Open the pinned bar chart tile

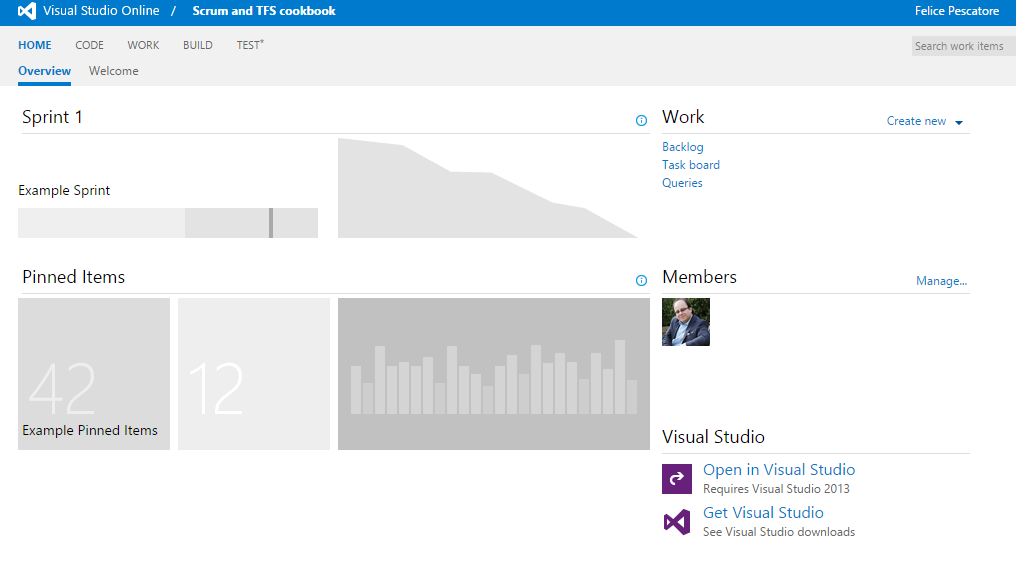494,374
